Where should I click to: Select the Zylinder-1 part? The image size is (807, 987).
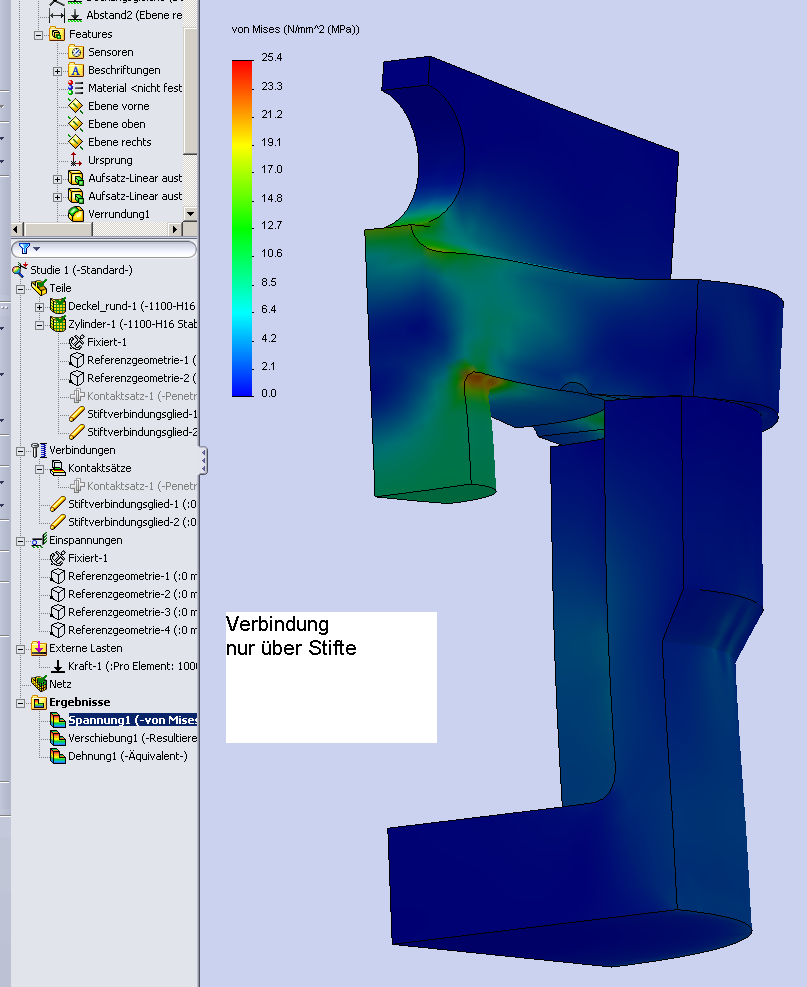(132, 324)
